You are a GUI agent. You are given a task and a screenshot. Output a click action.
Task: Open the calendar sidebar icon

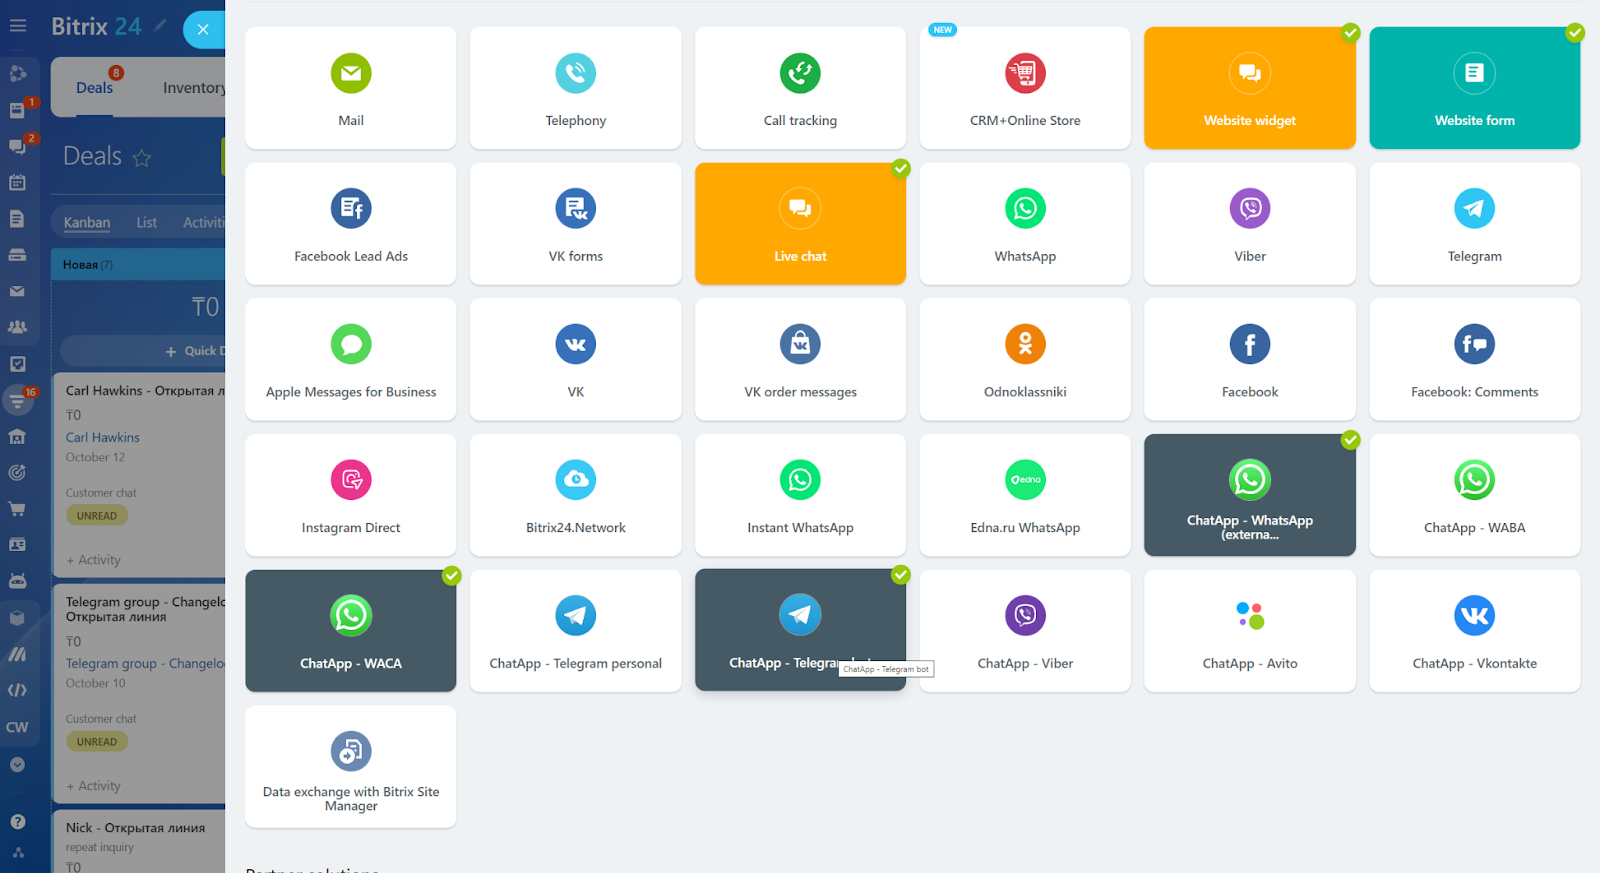[17, 182]
